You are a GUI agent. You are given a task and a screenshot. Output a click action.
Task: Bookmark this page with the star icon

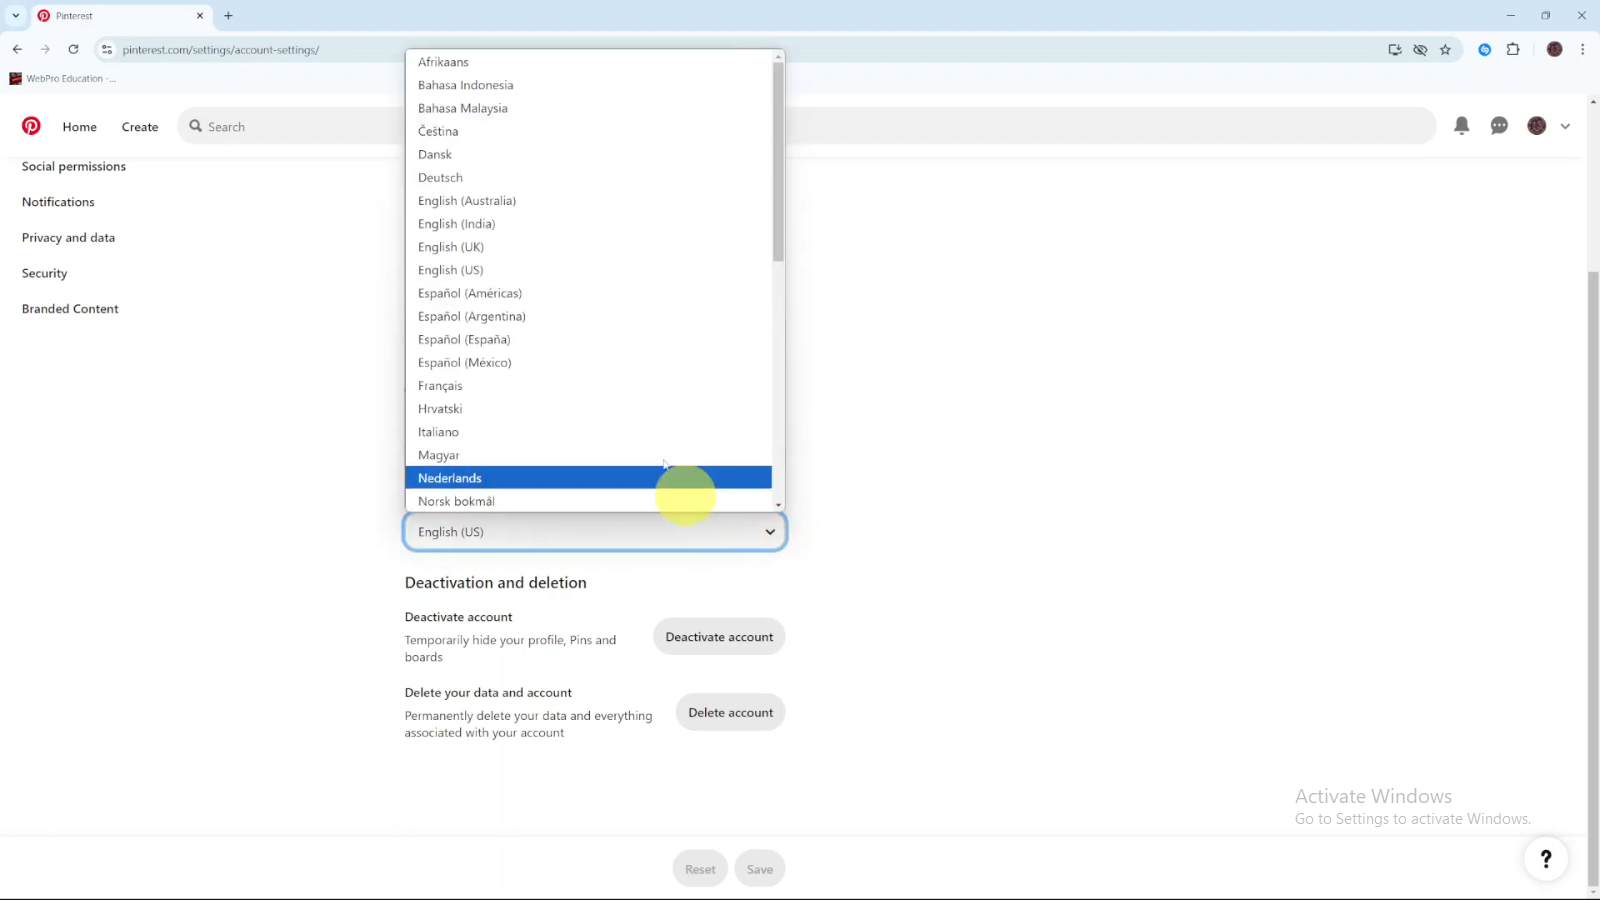(x=1445, y=49)
